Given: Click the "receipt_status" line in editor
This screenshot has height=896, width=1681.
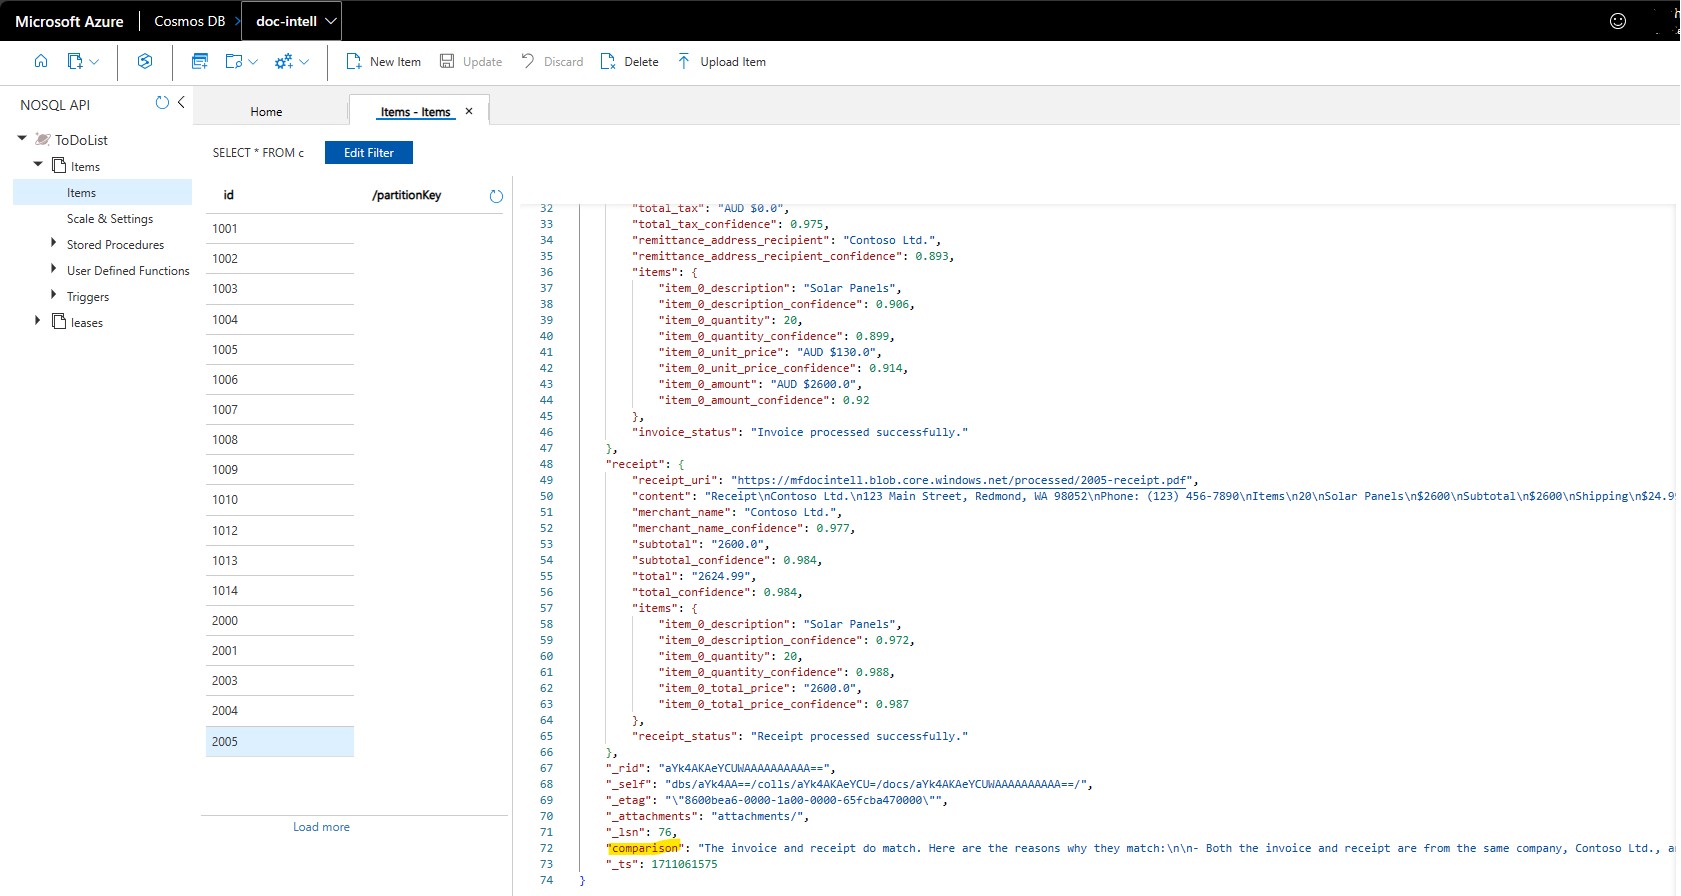Looking at the screenshot, I should pyautogui.click(x=800, y=736).
